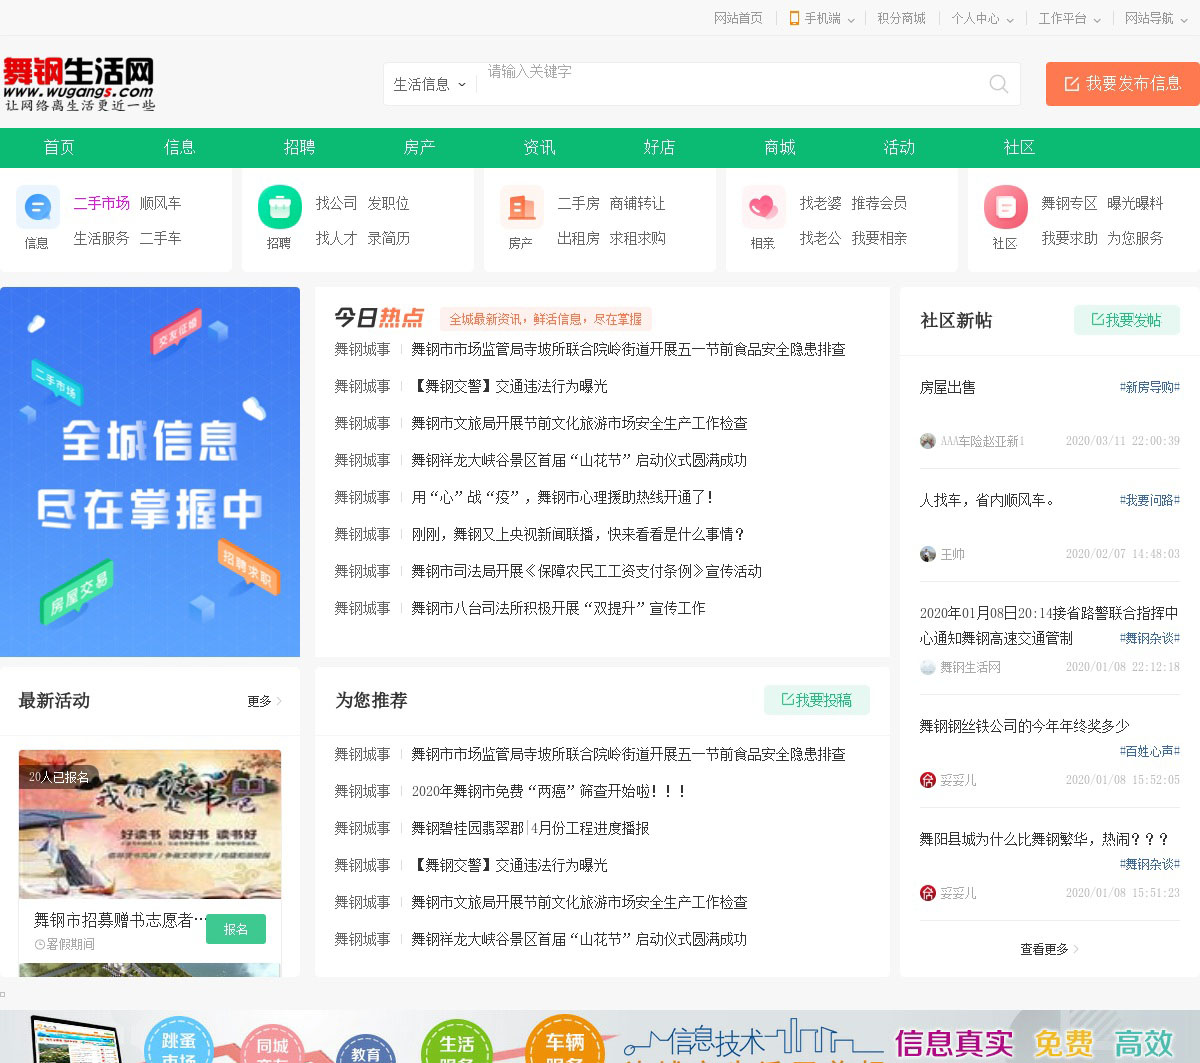Click 王帅's user avatar
Screen dimensions: 1200x1063
pyautogui.click(x=928, y=554)
